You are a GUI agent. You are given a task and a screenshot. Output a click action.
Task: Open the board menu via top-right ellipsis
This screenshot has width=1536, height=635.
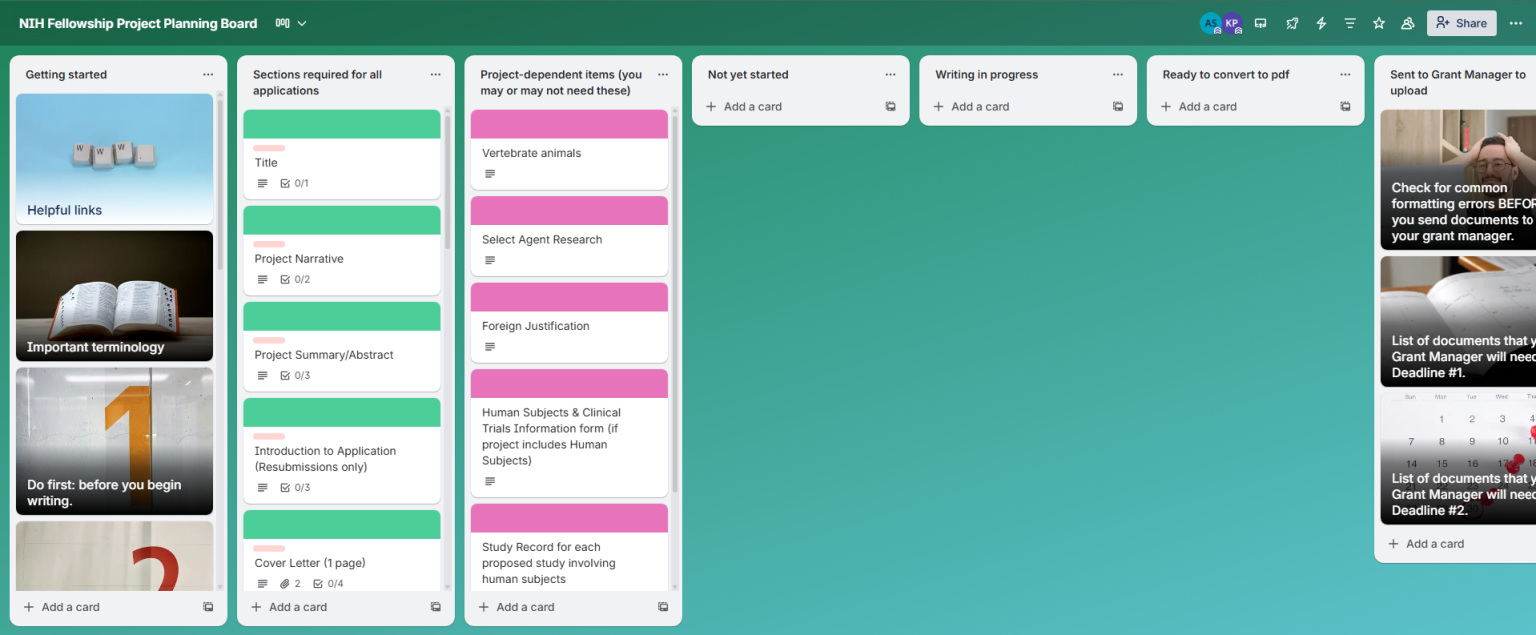point(1516,23)
